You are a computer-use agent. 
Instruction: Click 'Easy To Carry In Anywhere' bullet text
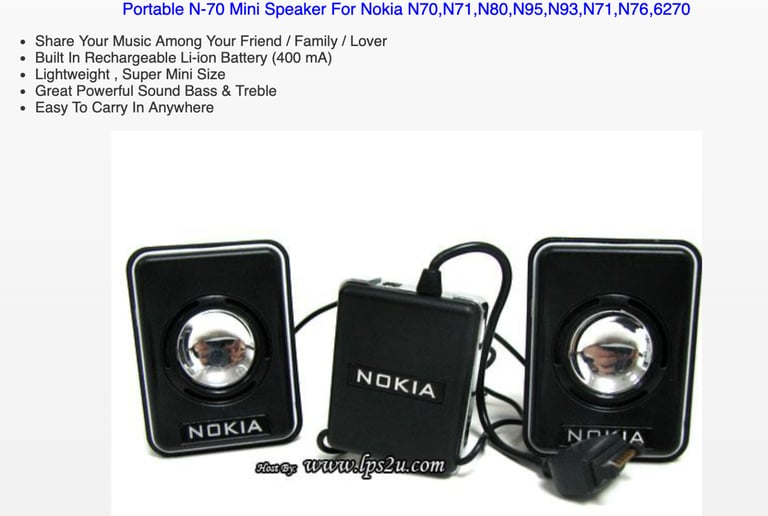[124, 108]
